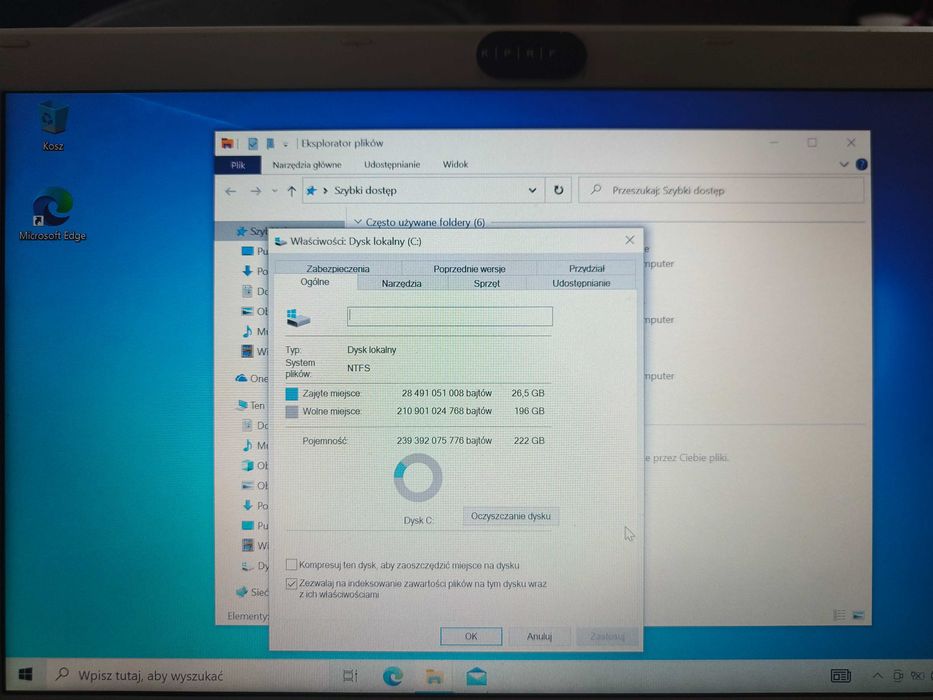The height and width of the screenshot is (700, 933).
Task: Close the Właściwości dialog
Action: [x=630, y=240]
